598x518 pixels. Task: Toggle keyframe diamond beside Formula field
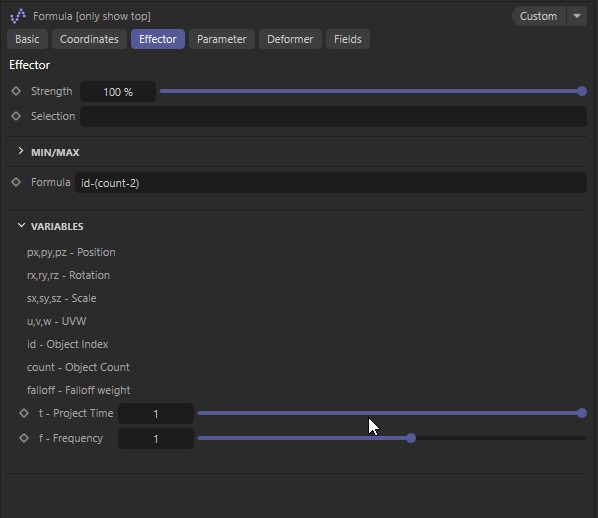16,182
